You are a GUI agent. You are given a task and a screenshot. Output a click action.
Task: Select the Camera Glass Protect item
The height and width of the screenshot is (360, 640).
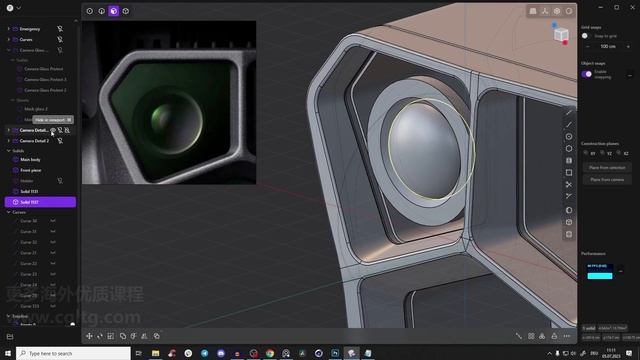(43, 69)
